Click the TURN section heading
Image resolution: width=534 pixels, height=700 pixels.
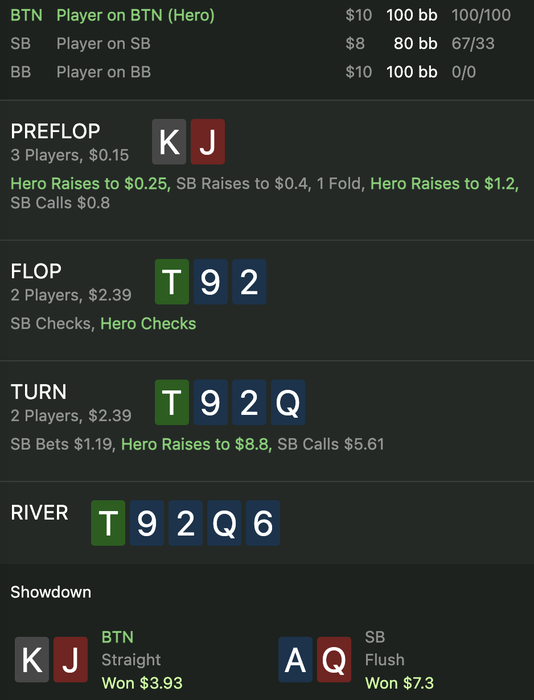39,392
